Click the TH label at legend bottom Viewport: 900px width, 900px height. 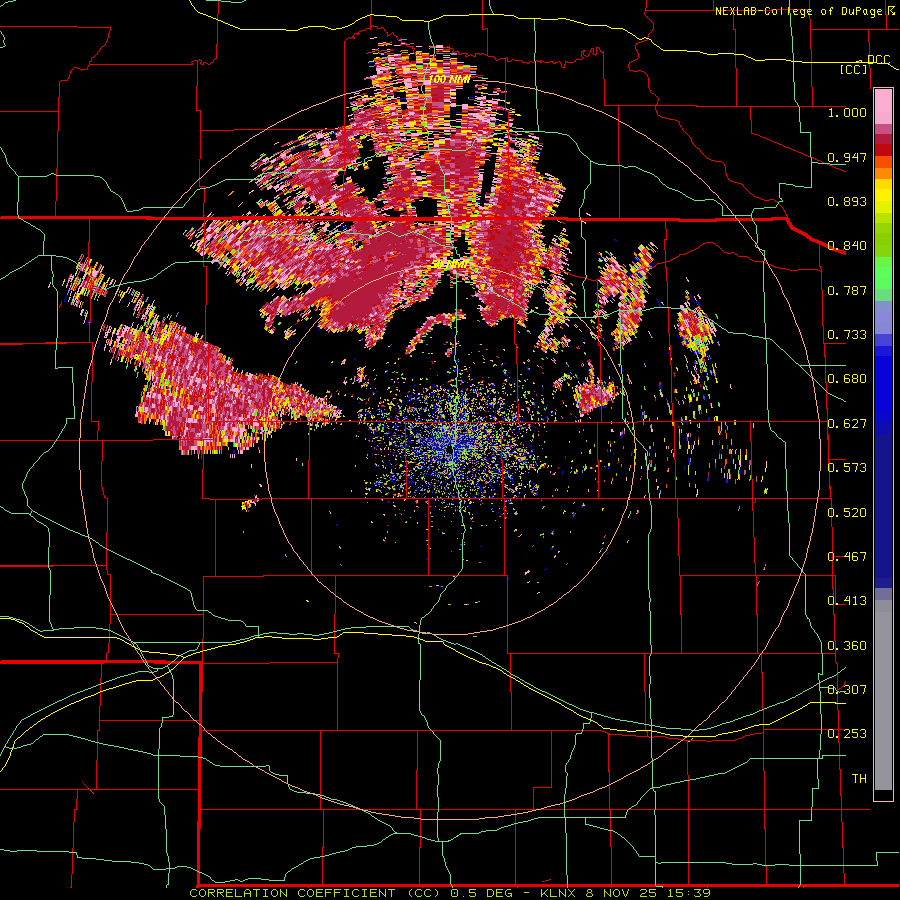click(x=859, y=779)
